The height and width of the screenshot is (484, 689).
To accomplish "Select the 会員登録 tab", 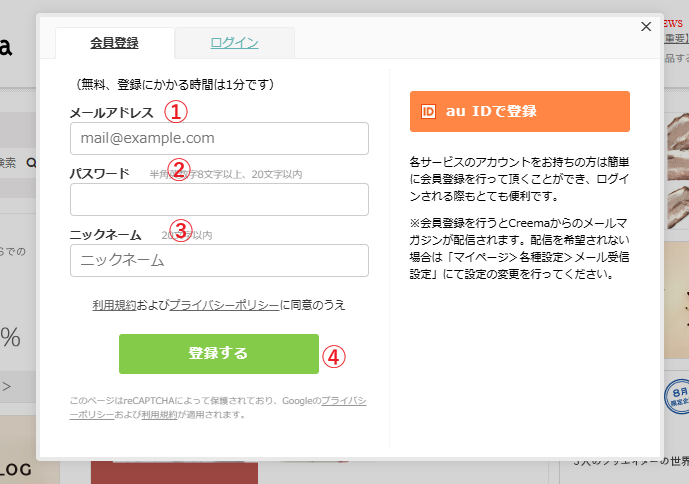I will click(x=114, y=42).
